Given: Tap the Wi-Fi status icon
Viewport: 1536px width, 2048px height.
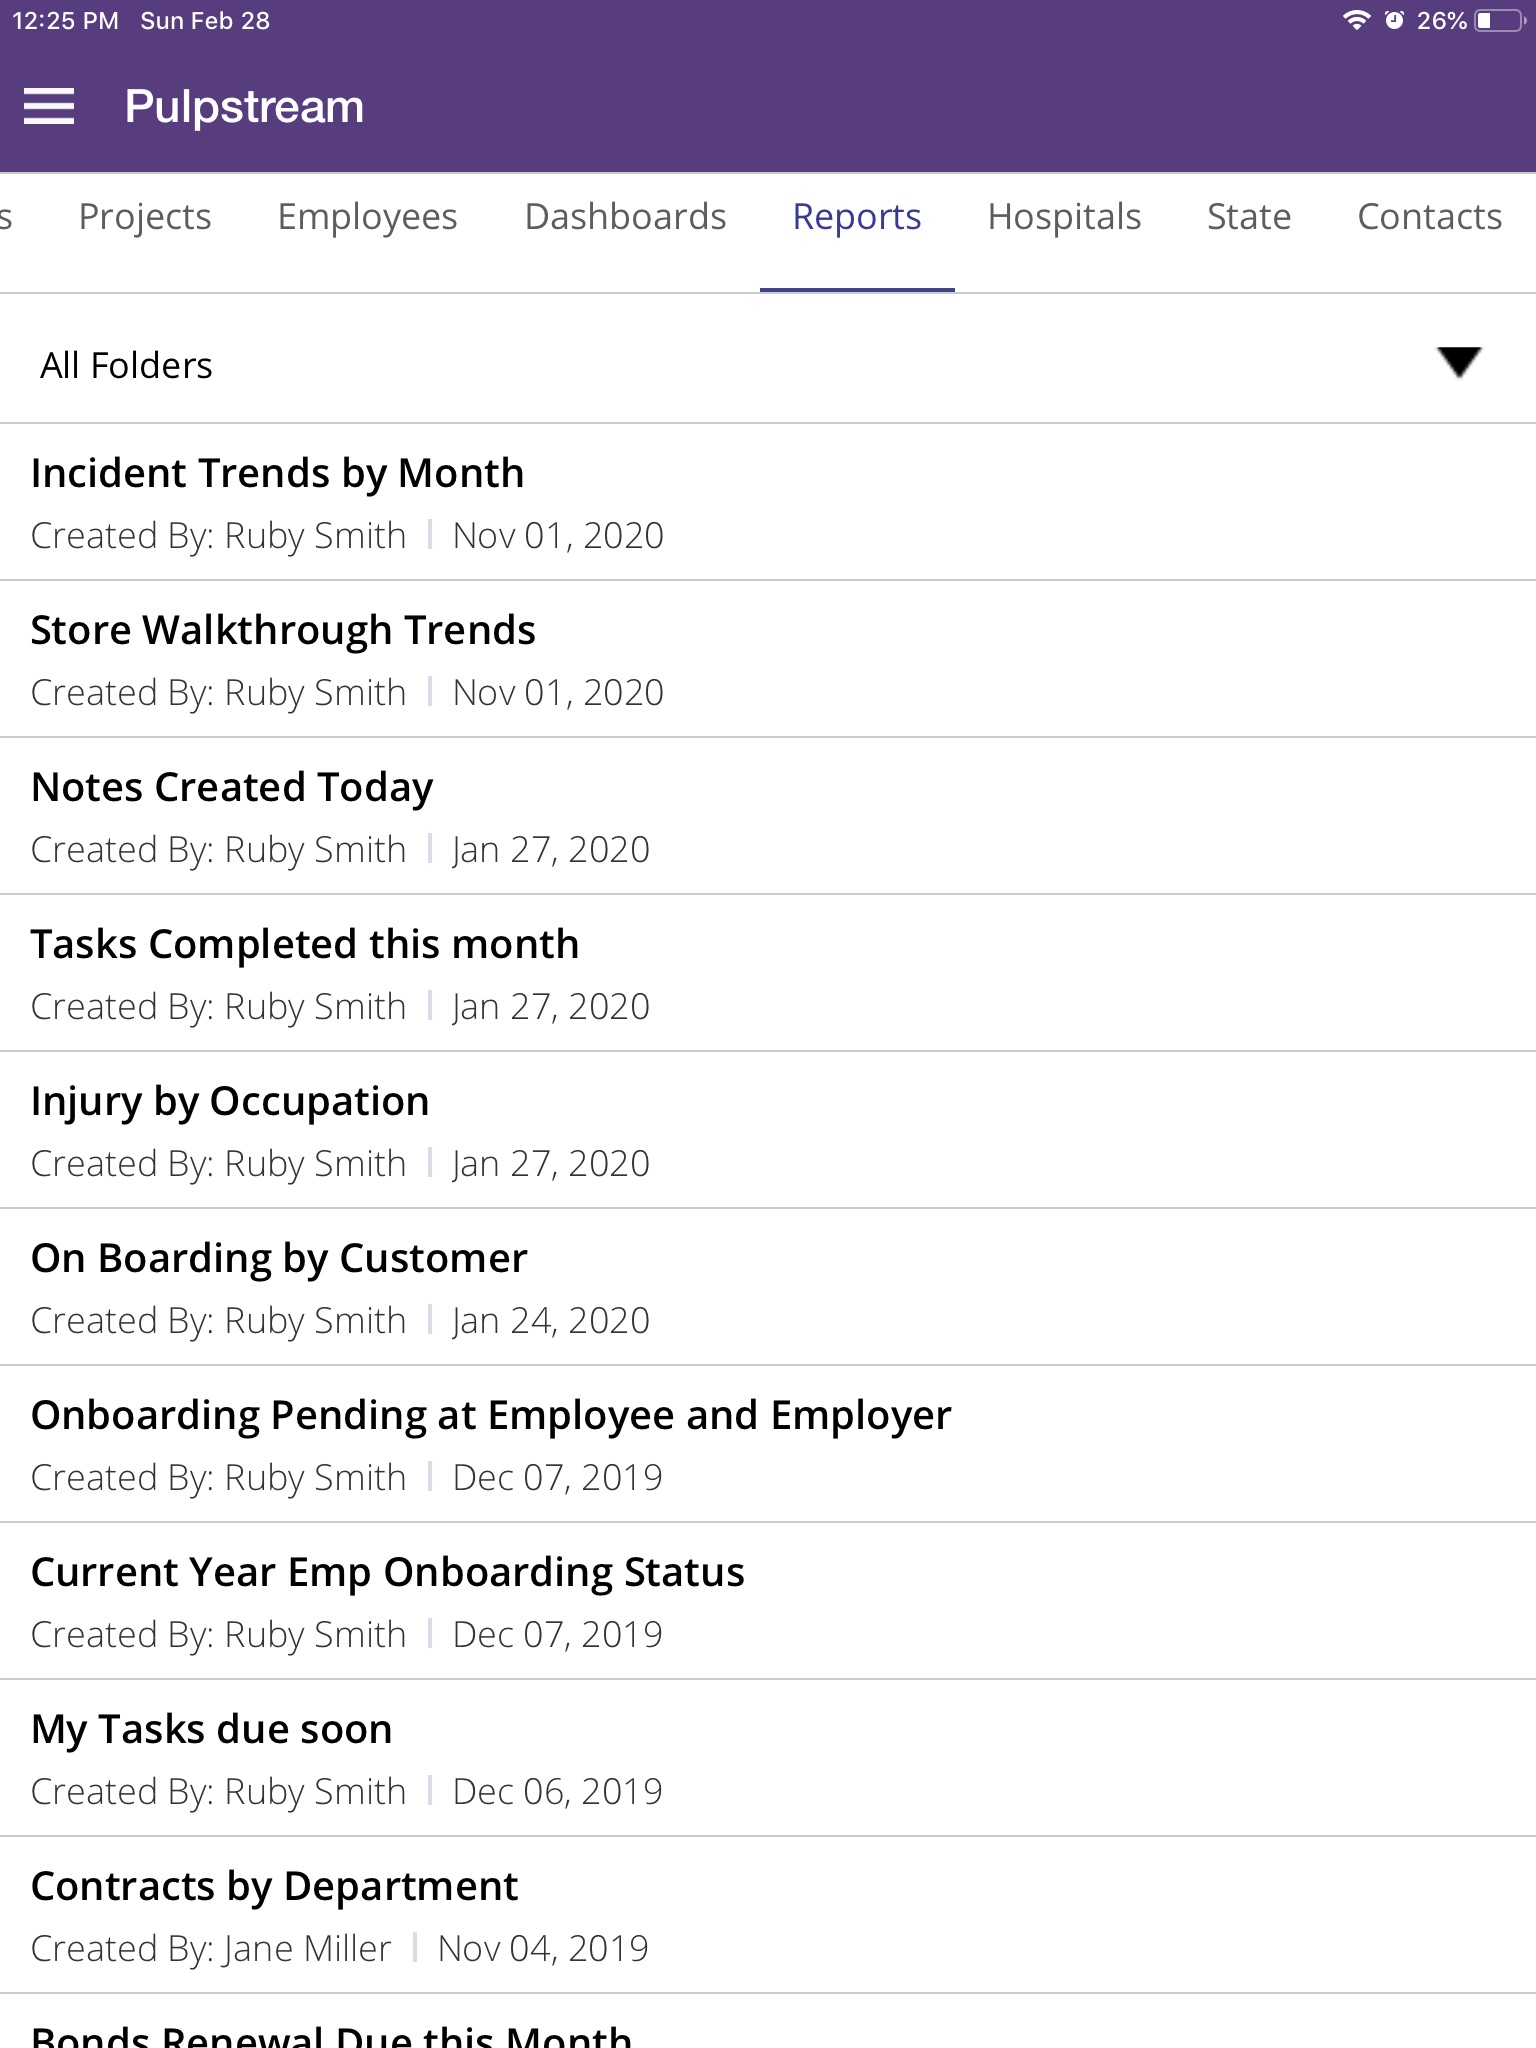Looking at the screenshot, I should (1356, 20).
